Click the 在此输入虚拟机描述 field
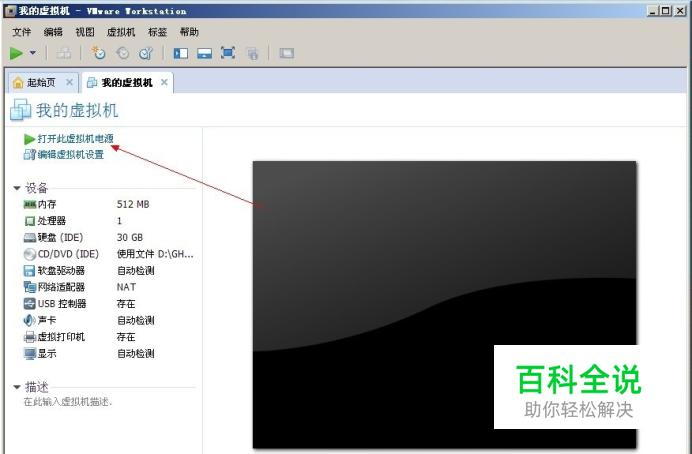Viewport: 692px width, 454px height. 68,402
